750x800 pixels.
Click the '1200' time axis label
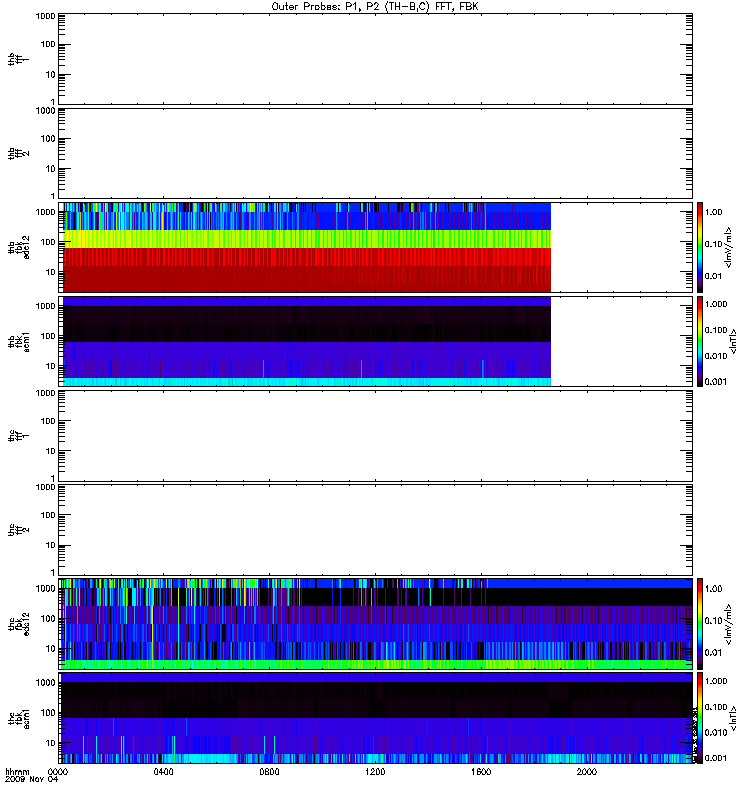pyautogui.click(x=375, y=772)
